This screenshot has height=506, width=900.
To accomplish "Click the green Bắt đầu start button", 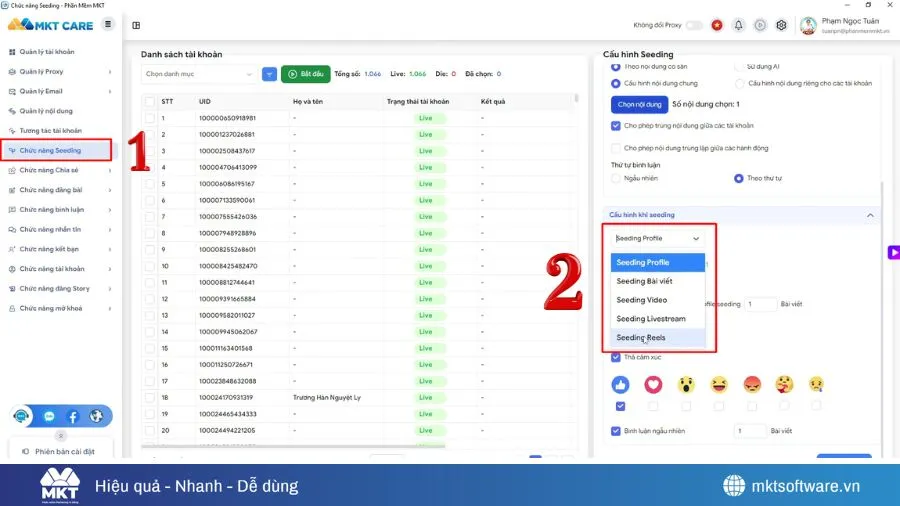I will click(305, 74).
